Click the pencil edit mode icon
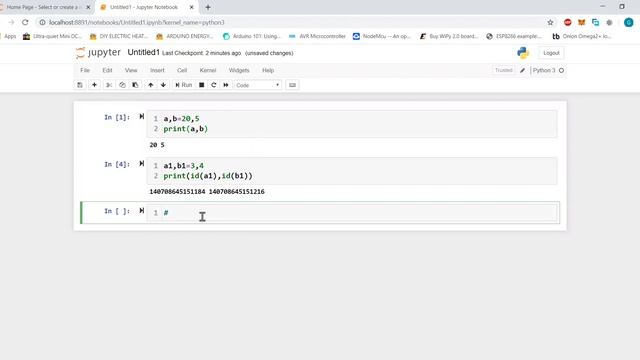The width and height of the screenshot is (640, 360). (x=522, y=70)
